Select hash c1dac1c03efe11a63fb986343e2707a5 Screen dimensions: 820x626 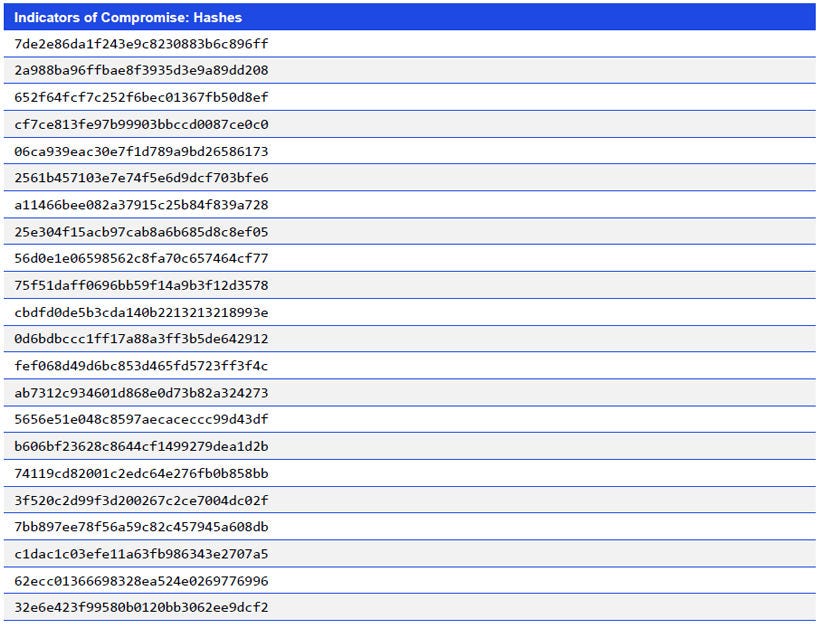(140, 554)
